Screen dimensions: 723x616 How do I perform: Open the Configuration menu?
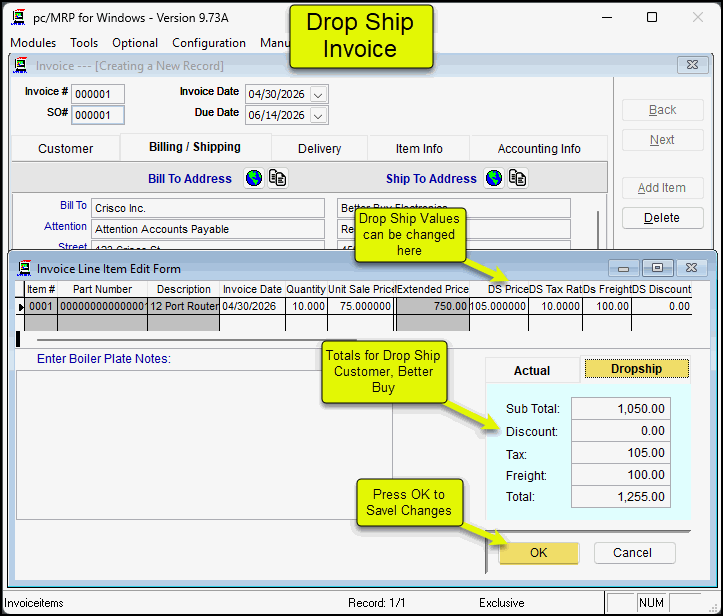208,43
